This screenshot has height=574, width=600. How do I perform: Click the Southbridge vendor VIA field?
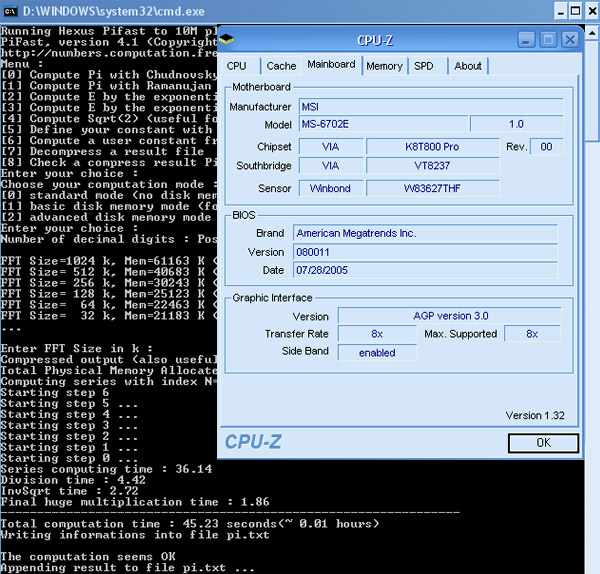pos(331,166)
